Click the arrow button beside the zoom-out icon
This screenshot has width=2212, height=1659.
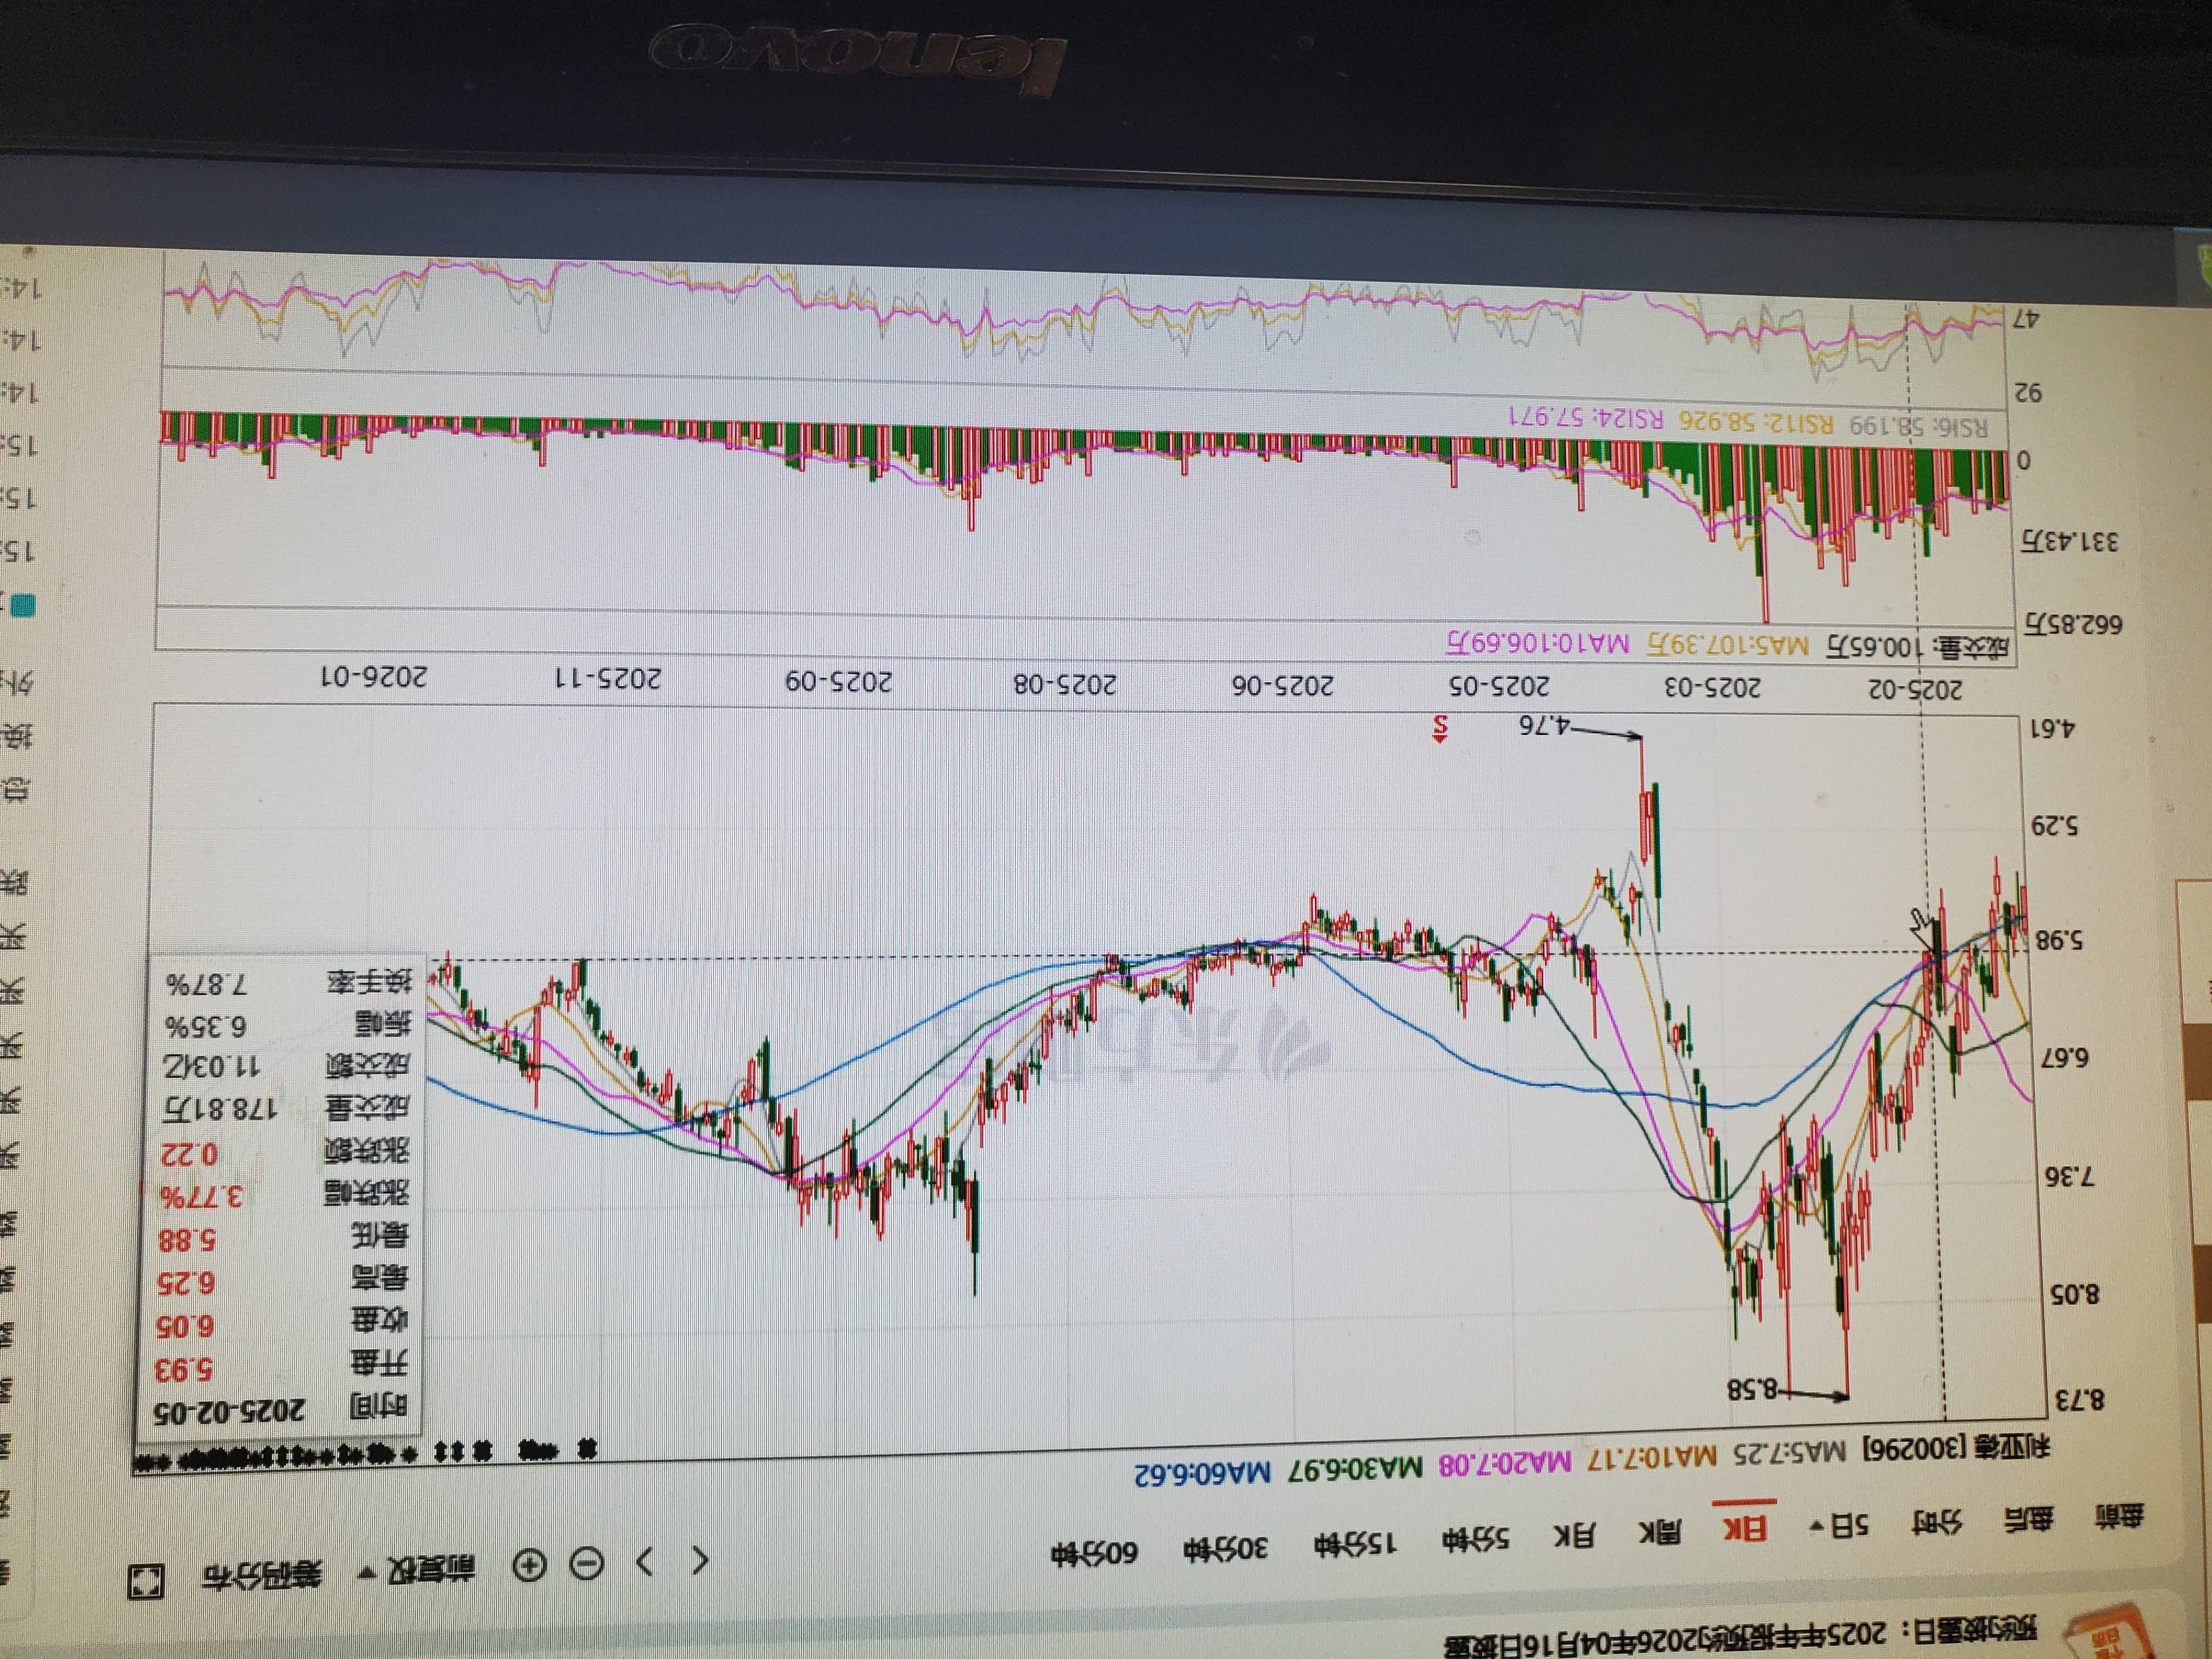pyautogui.click(x=645, y=1561)
